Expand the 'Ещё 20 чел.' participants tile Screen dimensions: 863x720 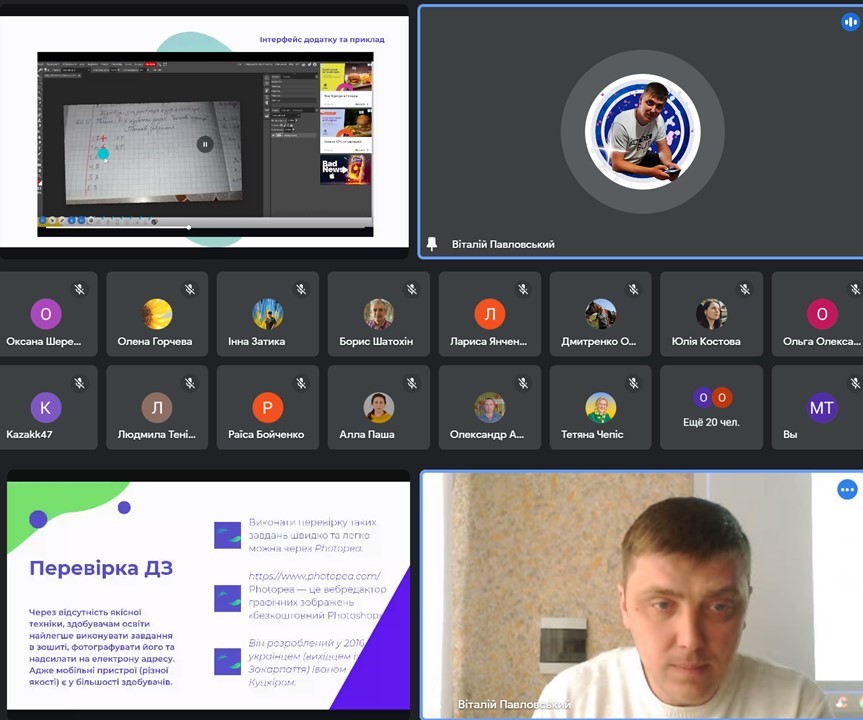(711, 407)
